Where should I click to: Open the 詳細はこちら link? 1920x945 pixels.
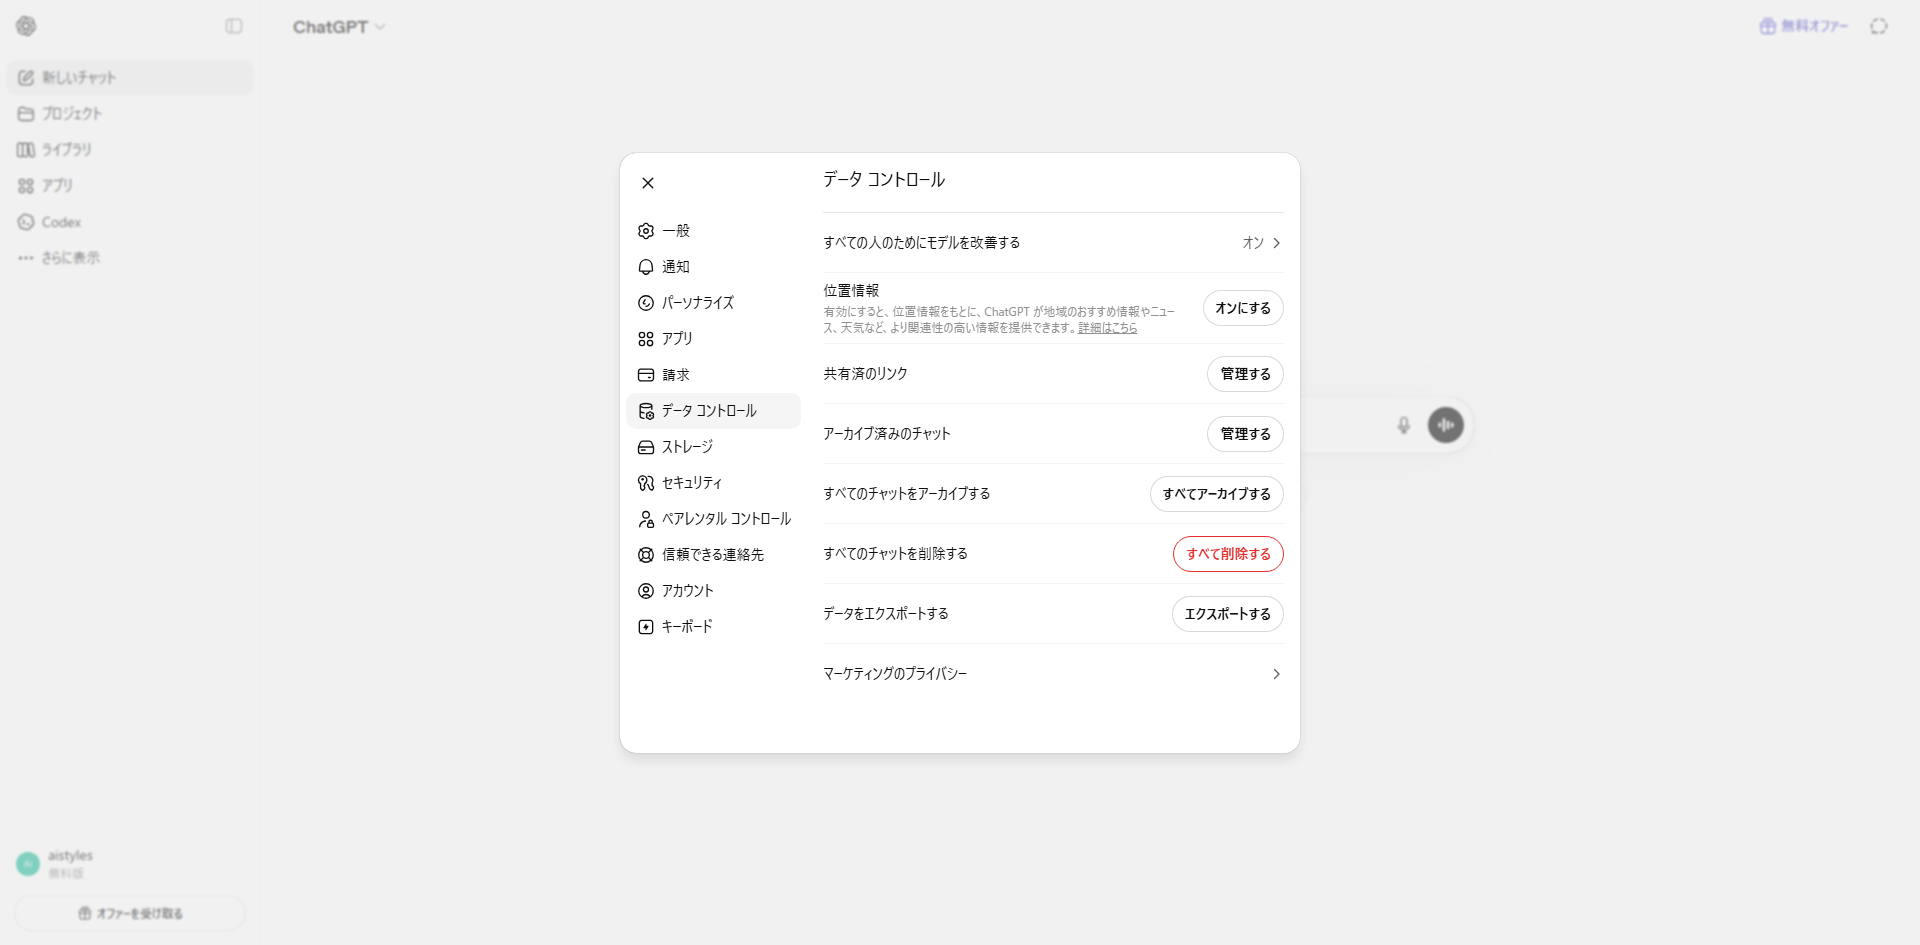tap(1107, 328)
